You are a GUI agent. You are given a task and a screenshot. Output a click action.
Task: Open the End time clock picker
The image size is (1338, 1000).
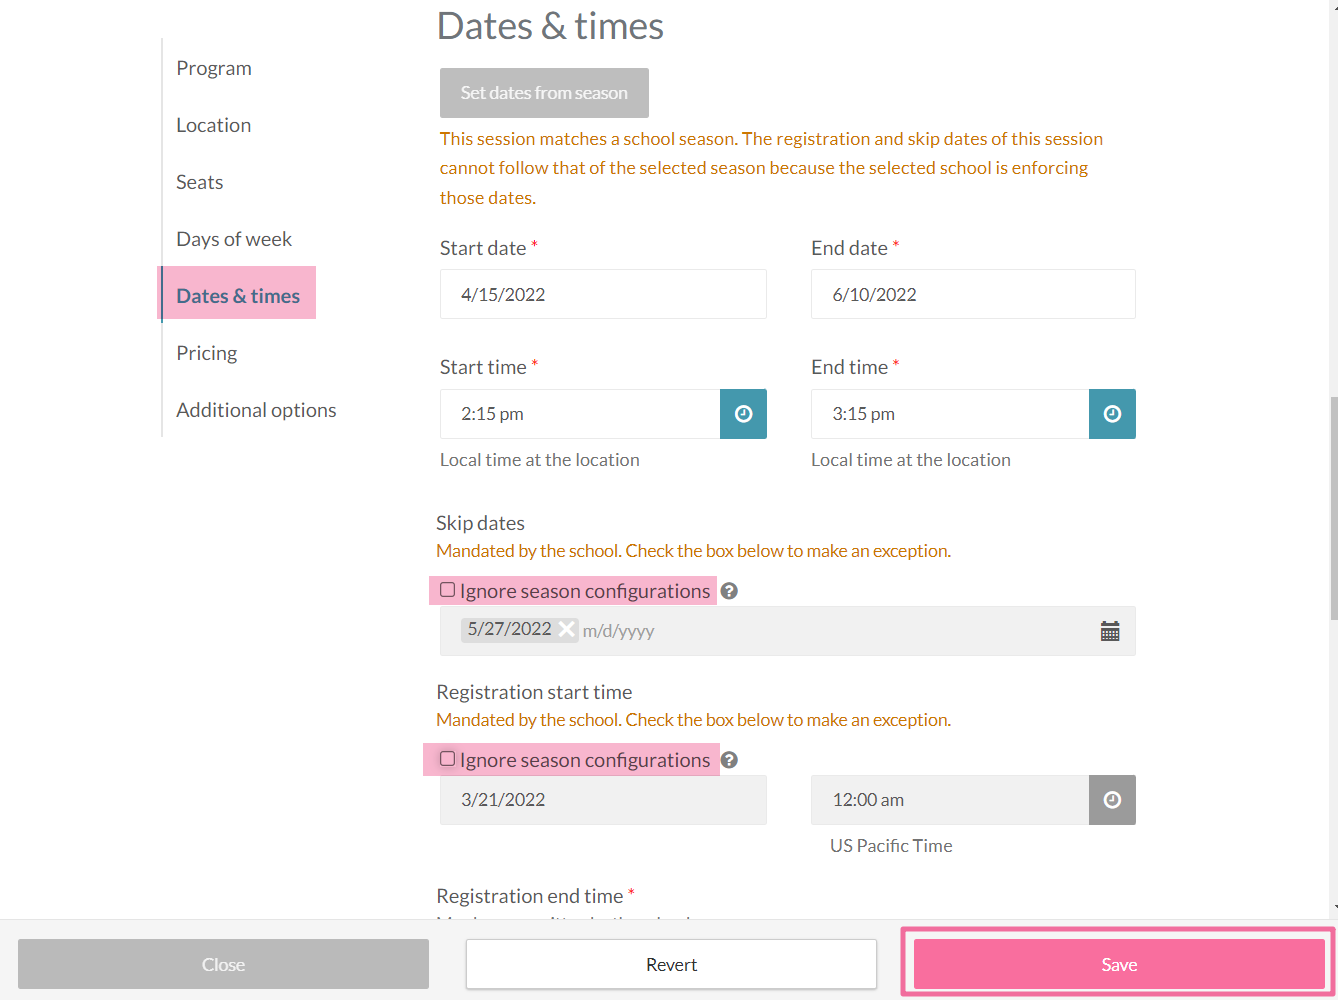[1112, 414]
